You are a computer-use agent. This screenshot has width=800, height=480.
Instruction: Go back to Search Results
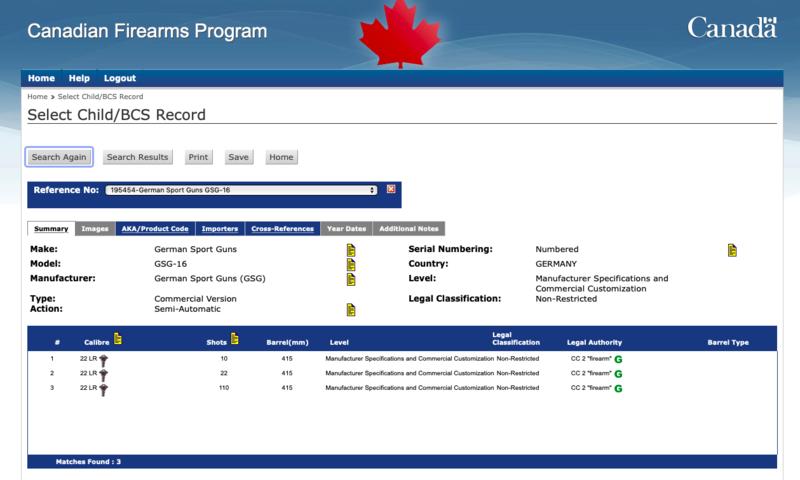coord(138,157)
